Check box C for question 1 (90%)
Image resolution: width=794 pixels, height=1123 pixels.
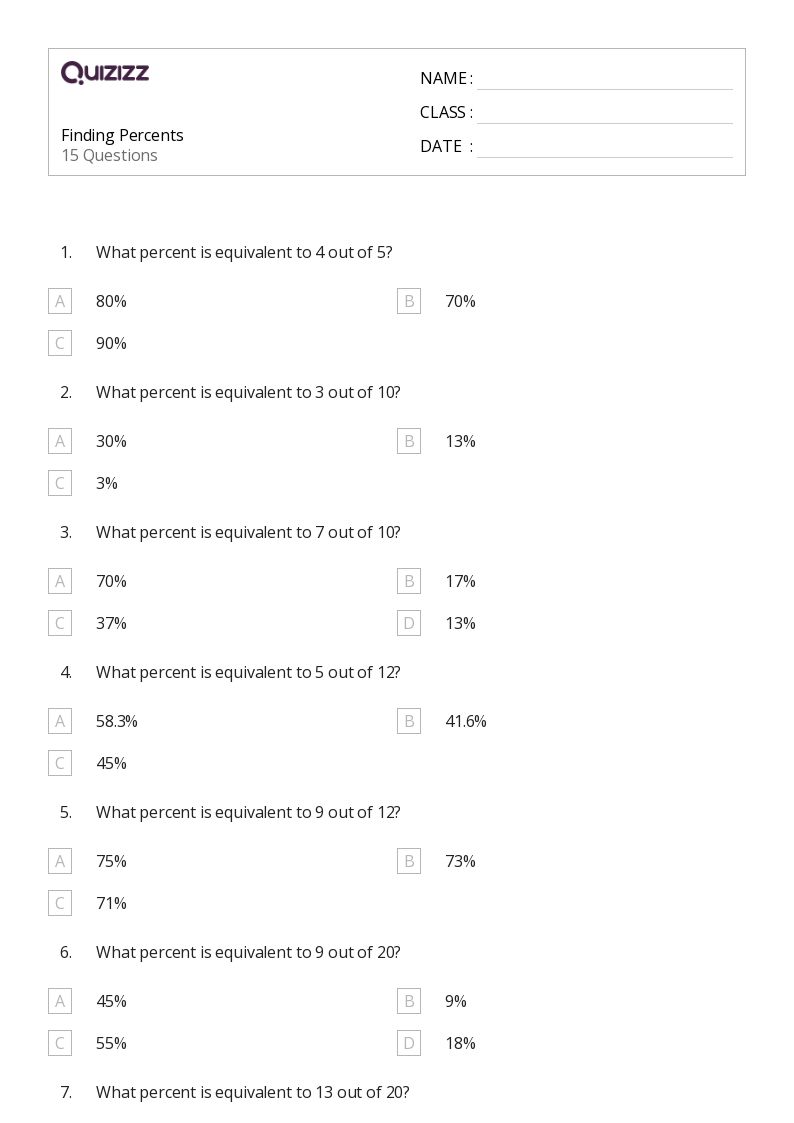pos(60,343)
